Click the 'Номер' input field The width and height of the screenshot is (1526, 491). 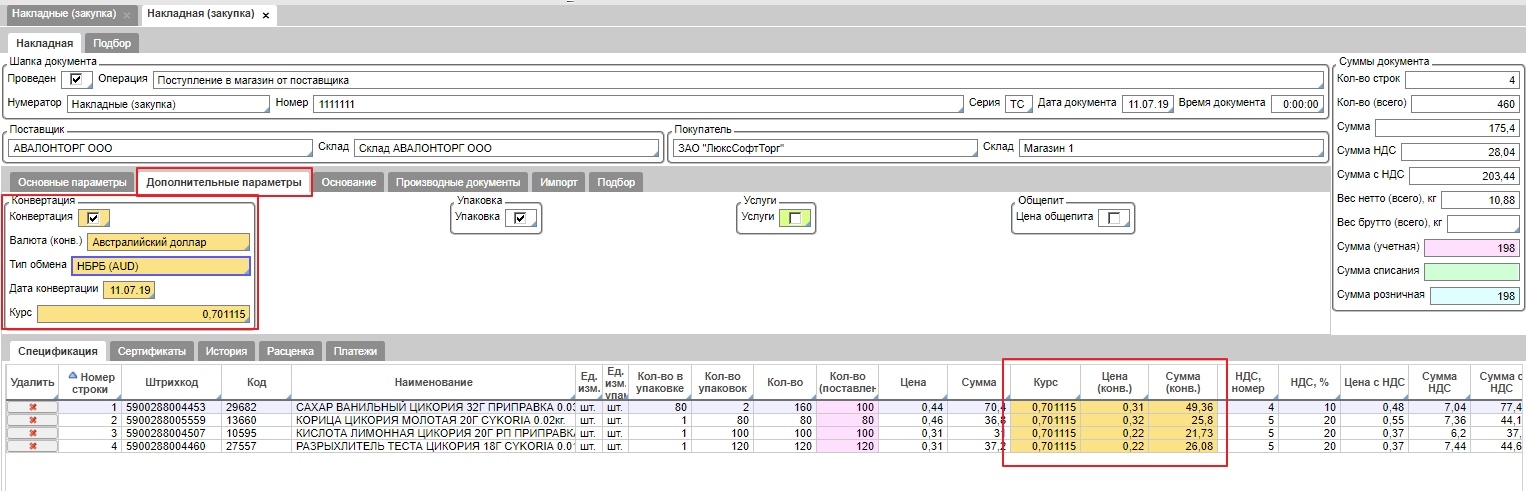click(x=636, y=103)
